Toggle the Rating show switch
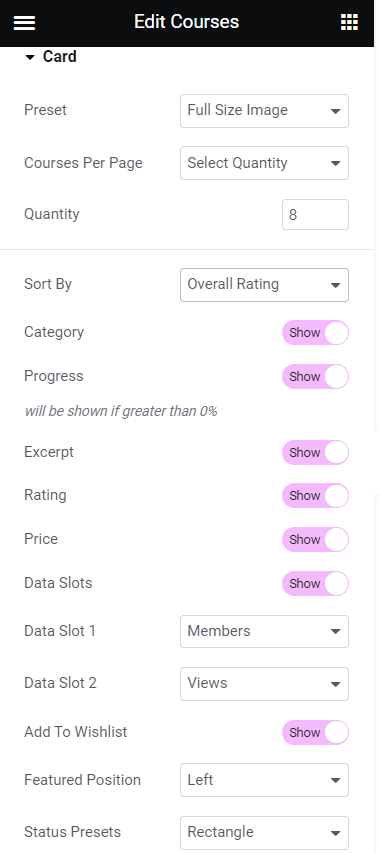 tap(315, 496)
